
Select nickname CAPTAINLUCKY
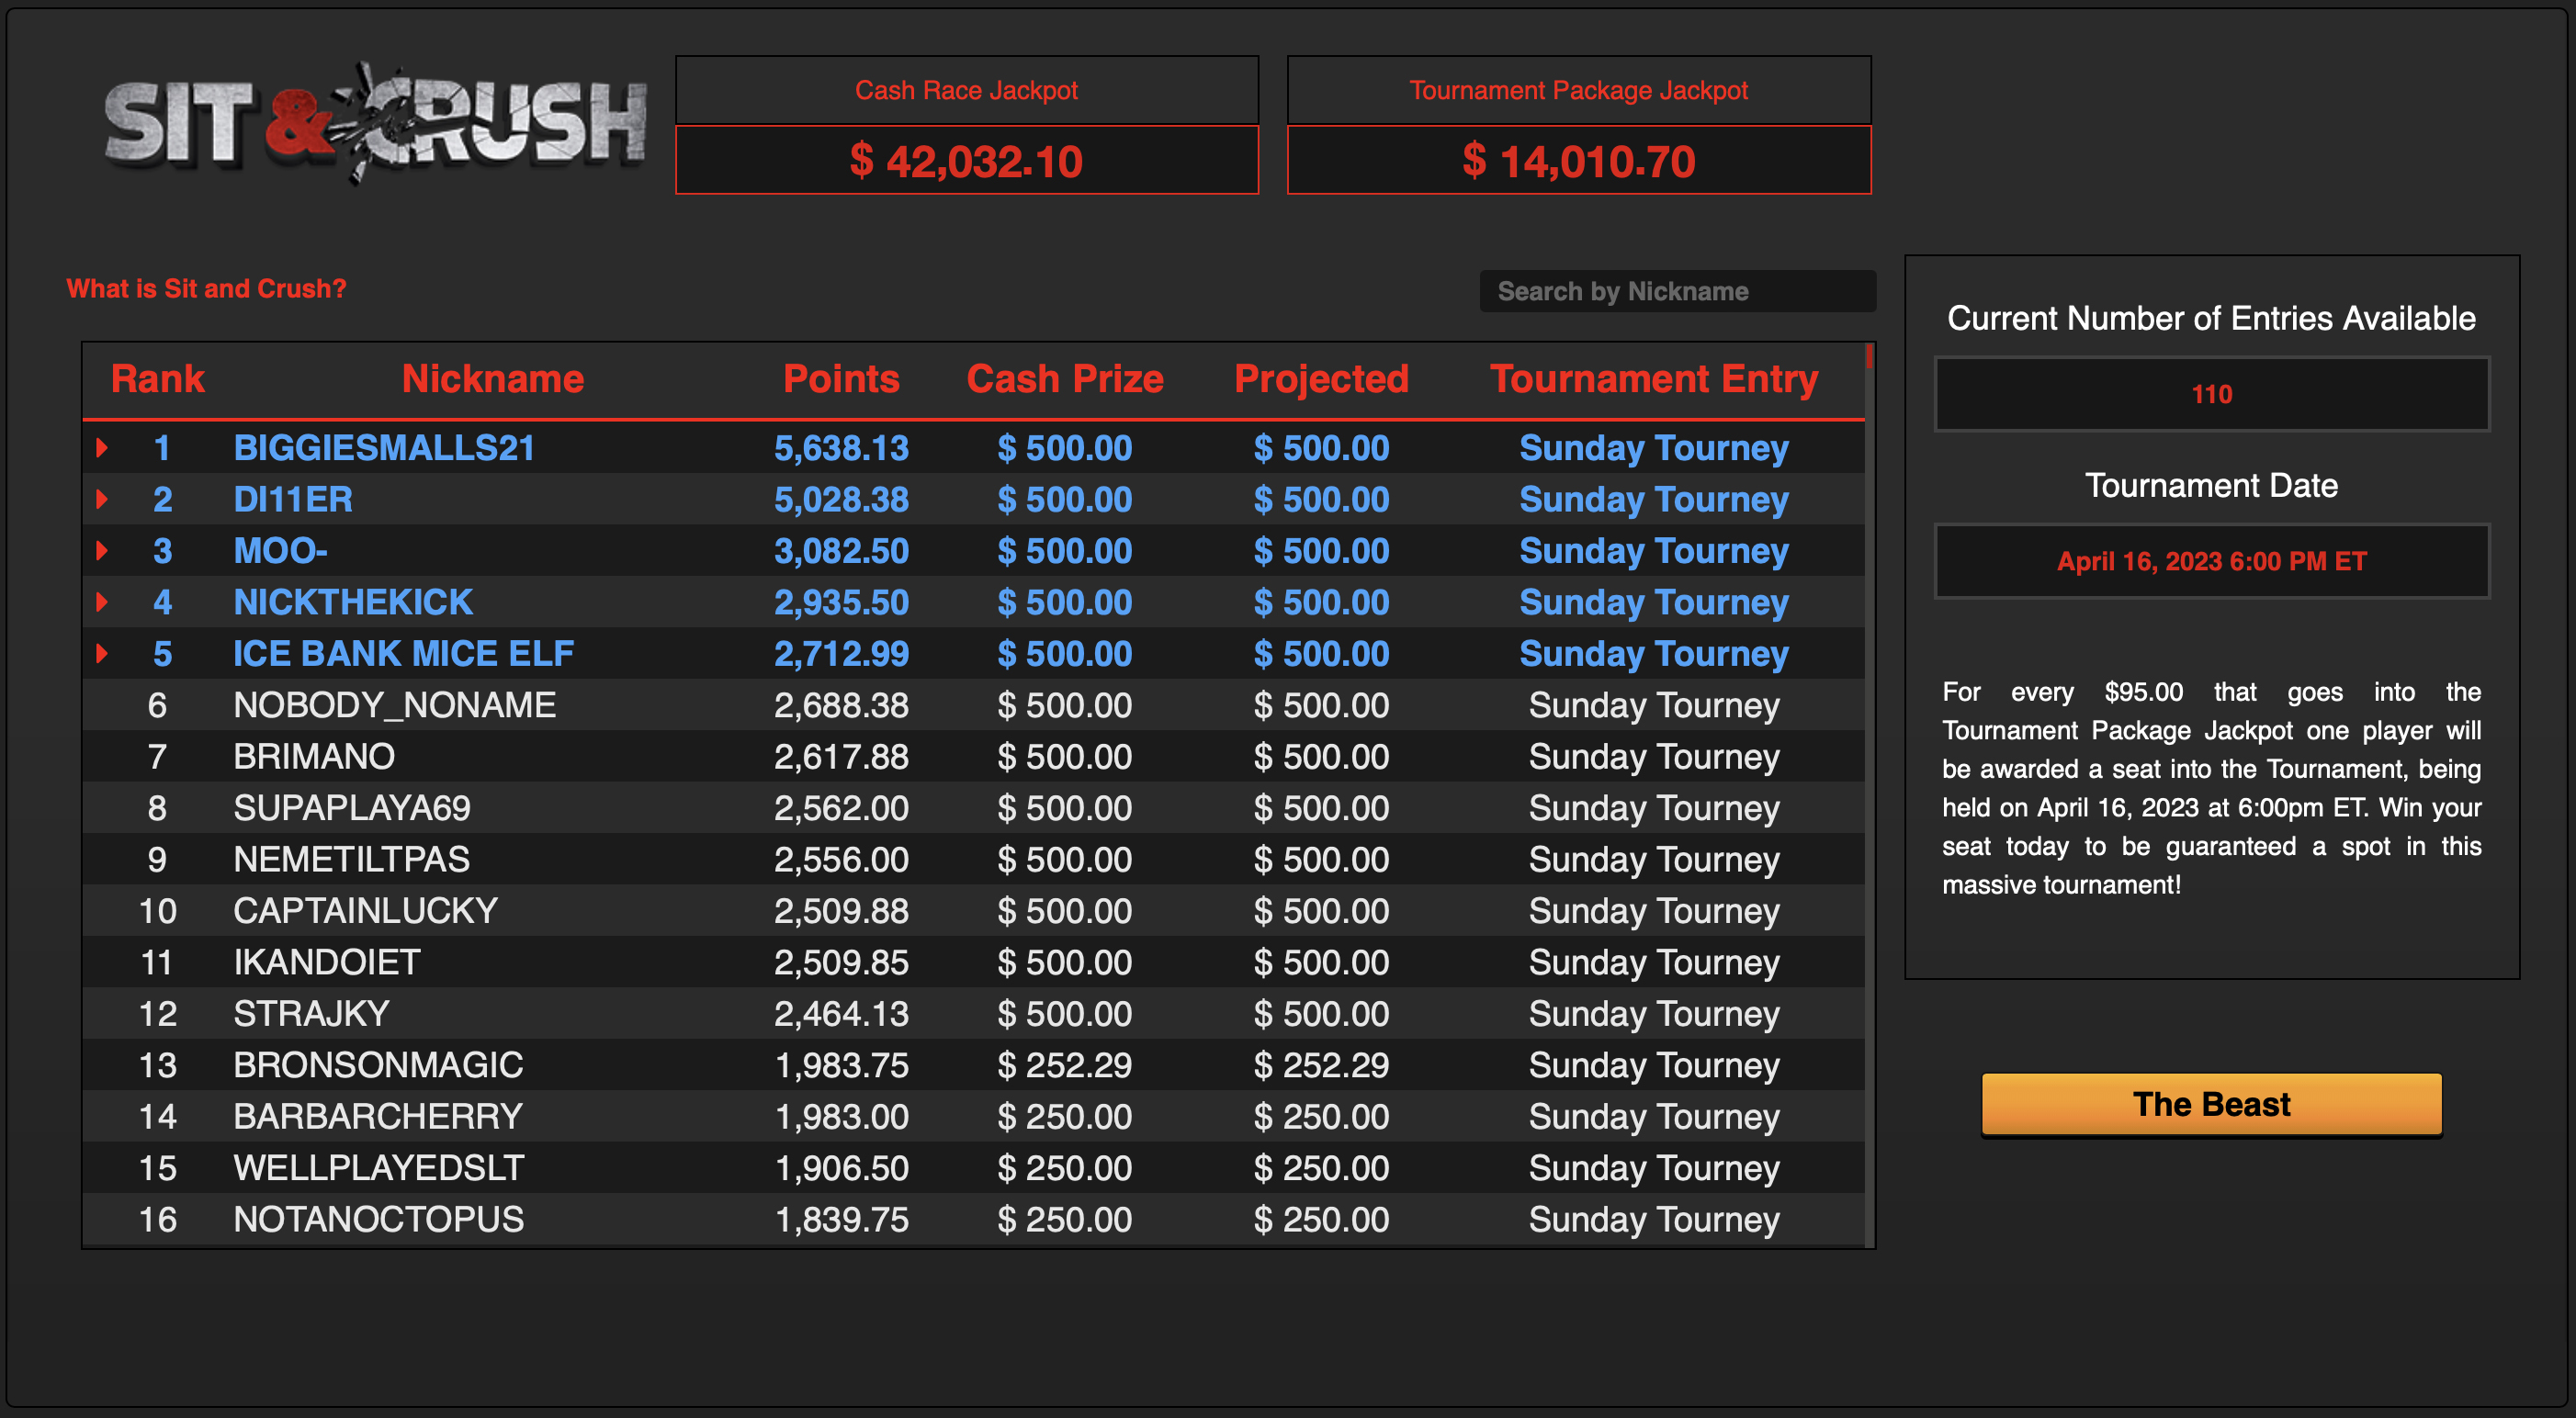(365, 911)
